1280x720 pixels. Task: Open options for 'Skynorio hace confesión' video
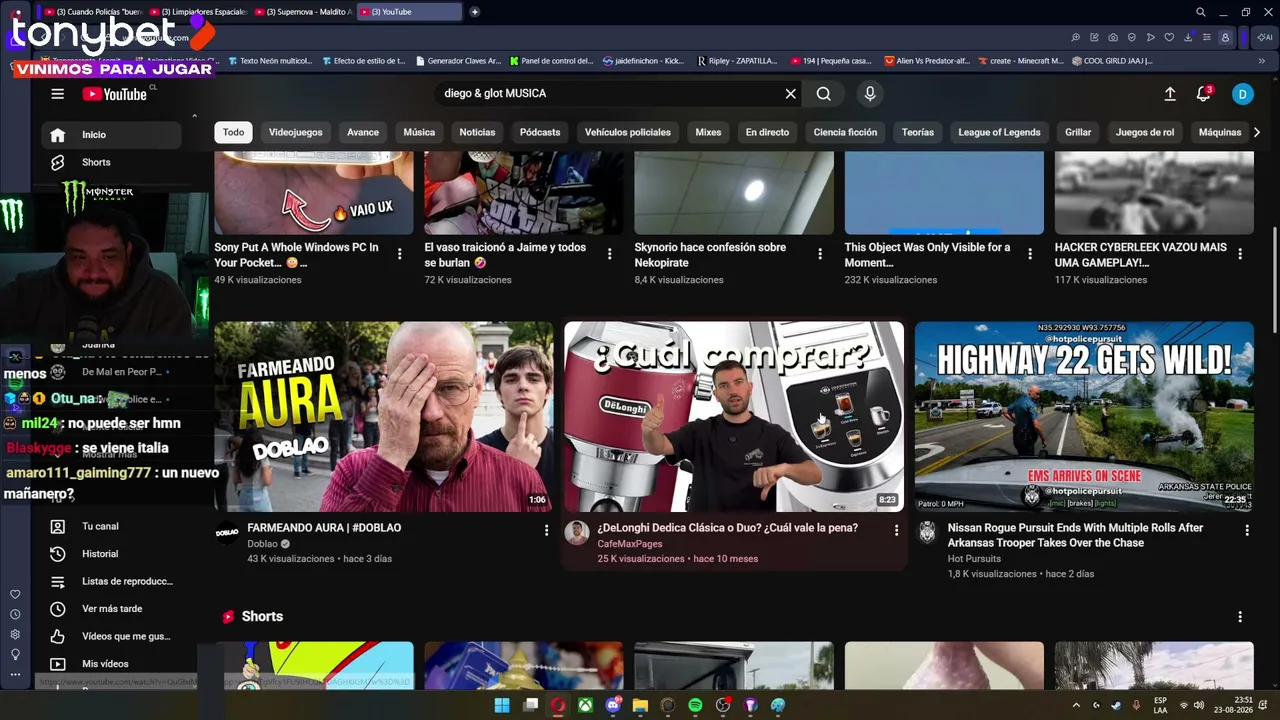pyautogui.click(x=820, y=254)
